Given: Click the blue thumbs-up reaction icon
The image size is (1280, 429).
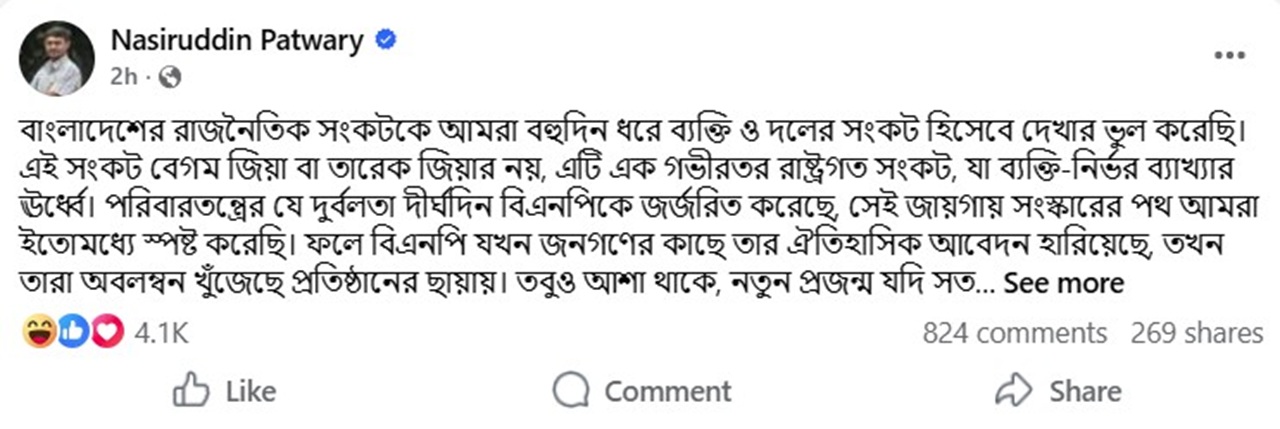Looking at the screenshot, I should pos(72,333).
